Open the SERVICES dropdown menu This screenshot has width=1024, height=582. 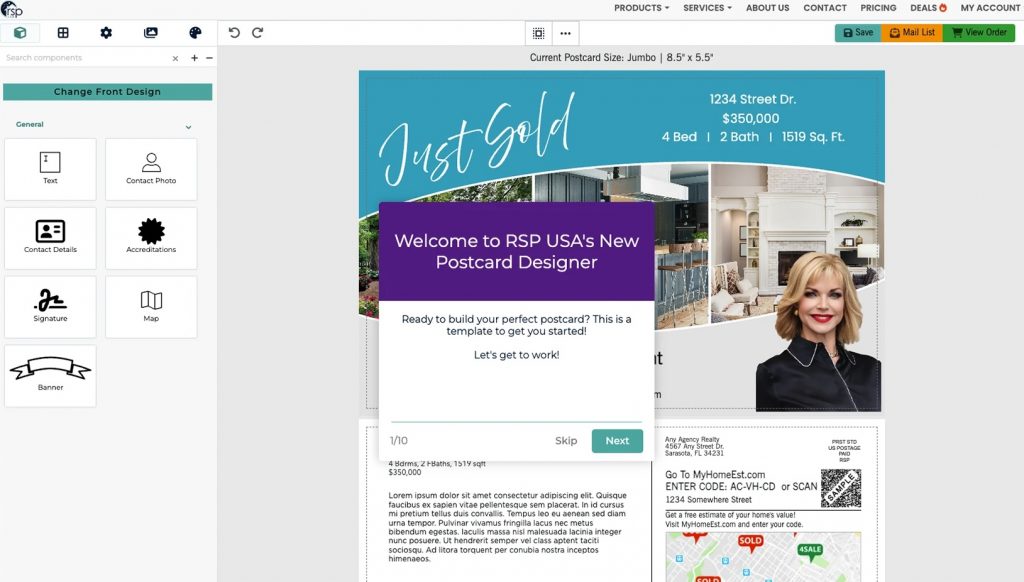(707, 8)
